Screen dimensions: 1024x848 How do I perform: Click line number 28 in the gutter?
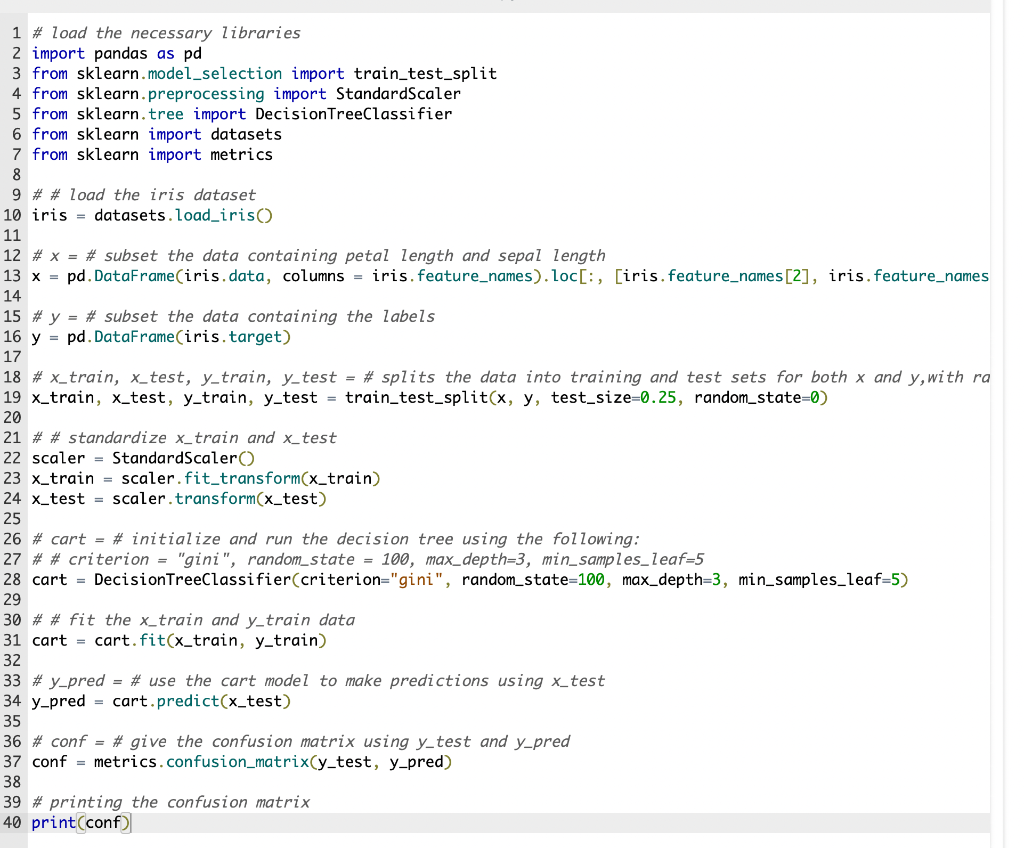pyautogui.click(x=13, y=579)
